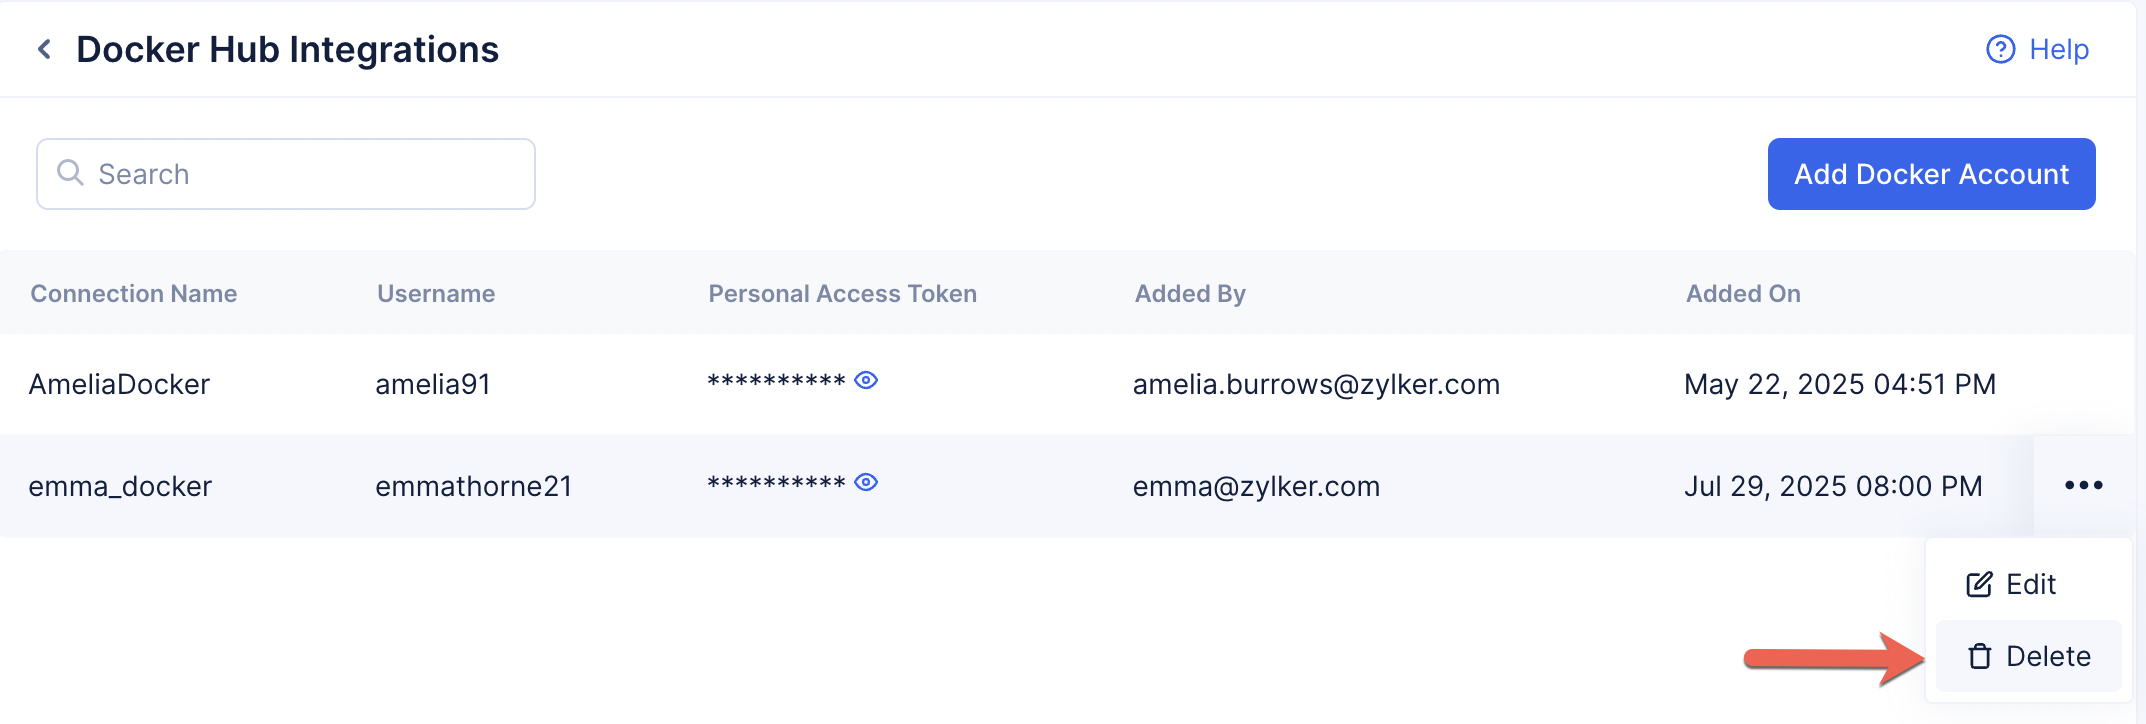Click the back arrow beside Docker Hub Integrations

click(44, 49)
